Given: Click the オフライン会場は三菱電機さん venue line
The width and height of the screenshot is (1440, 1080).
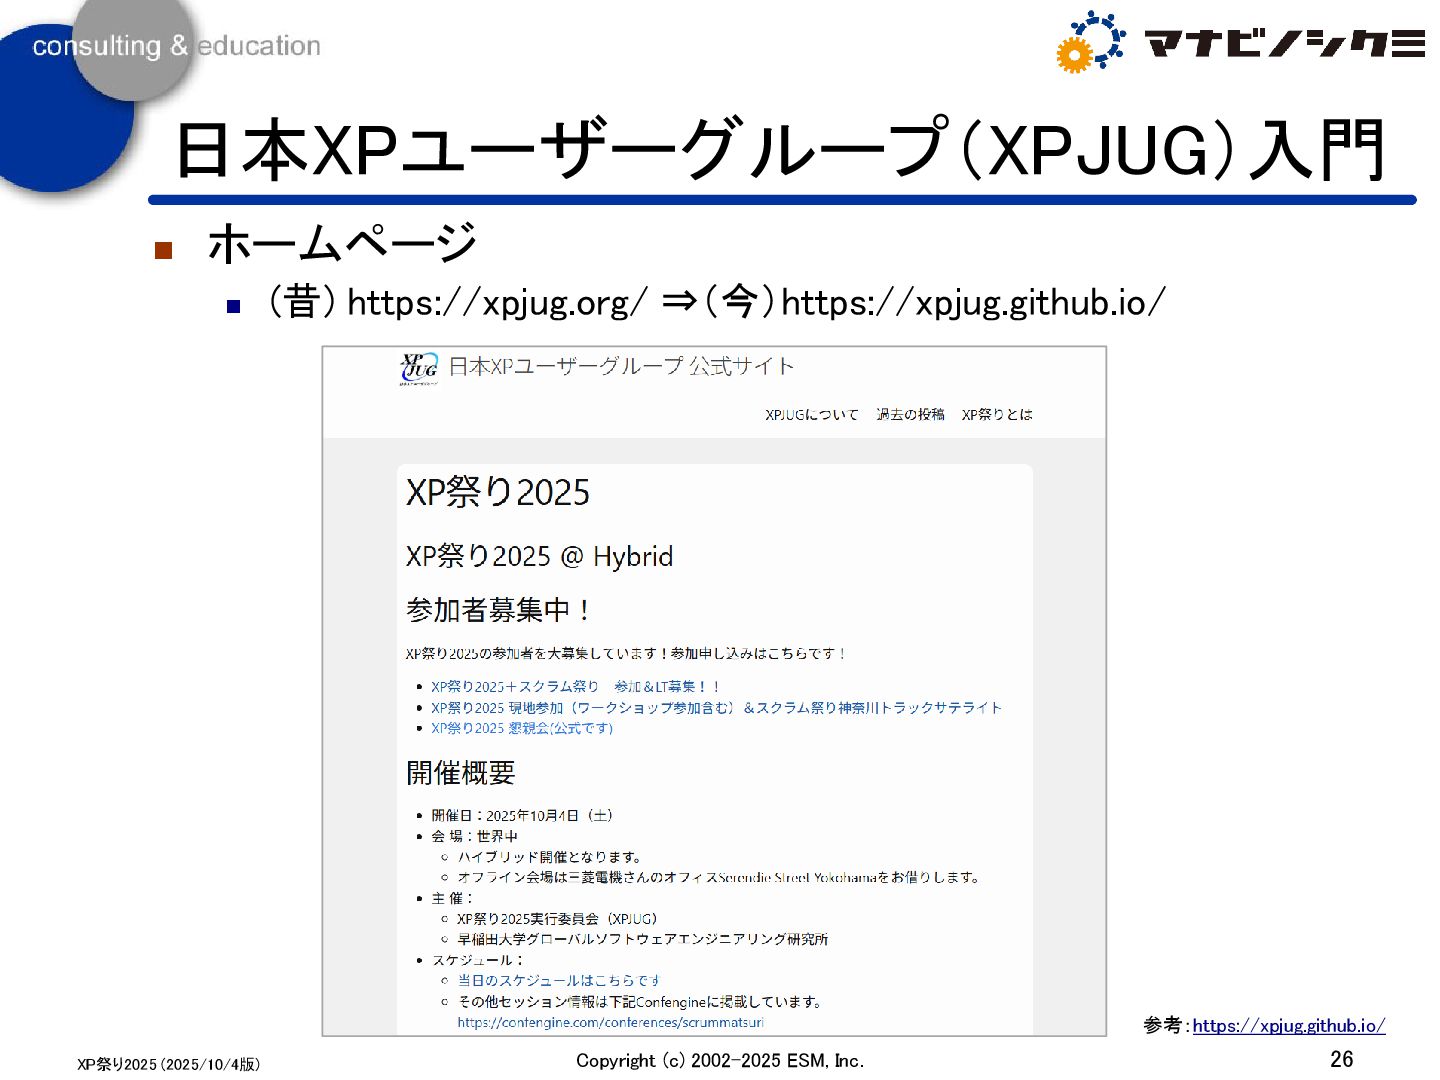Looking at the screenshot, I should (720, 877).
